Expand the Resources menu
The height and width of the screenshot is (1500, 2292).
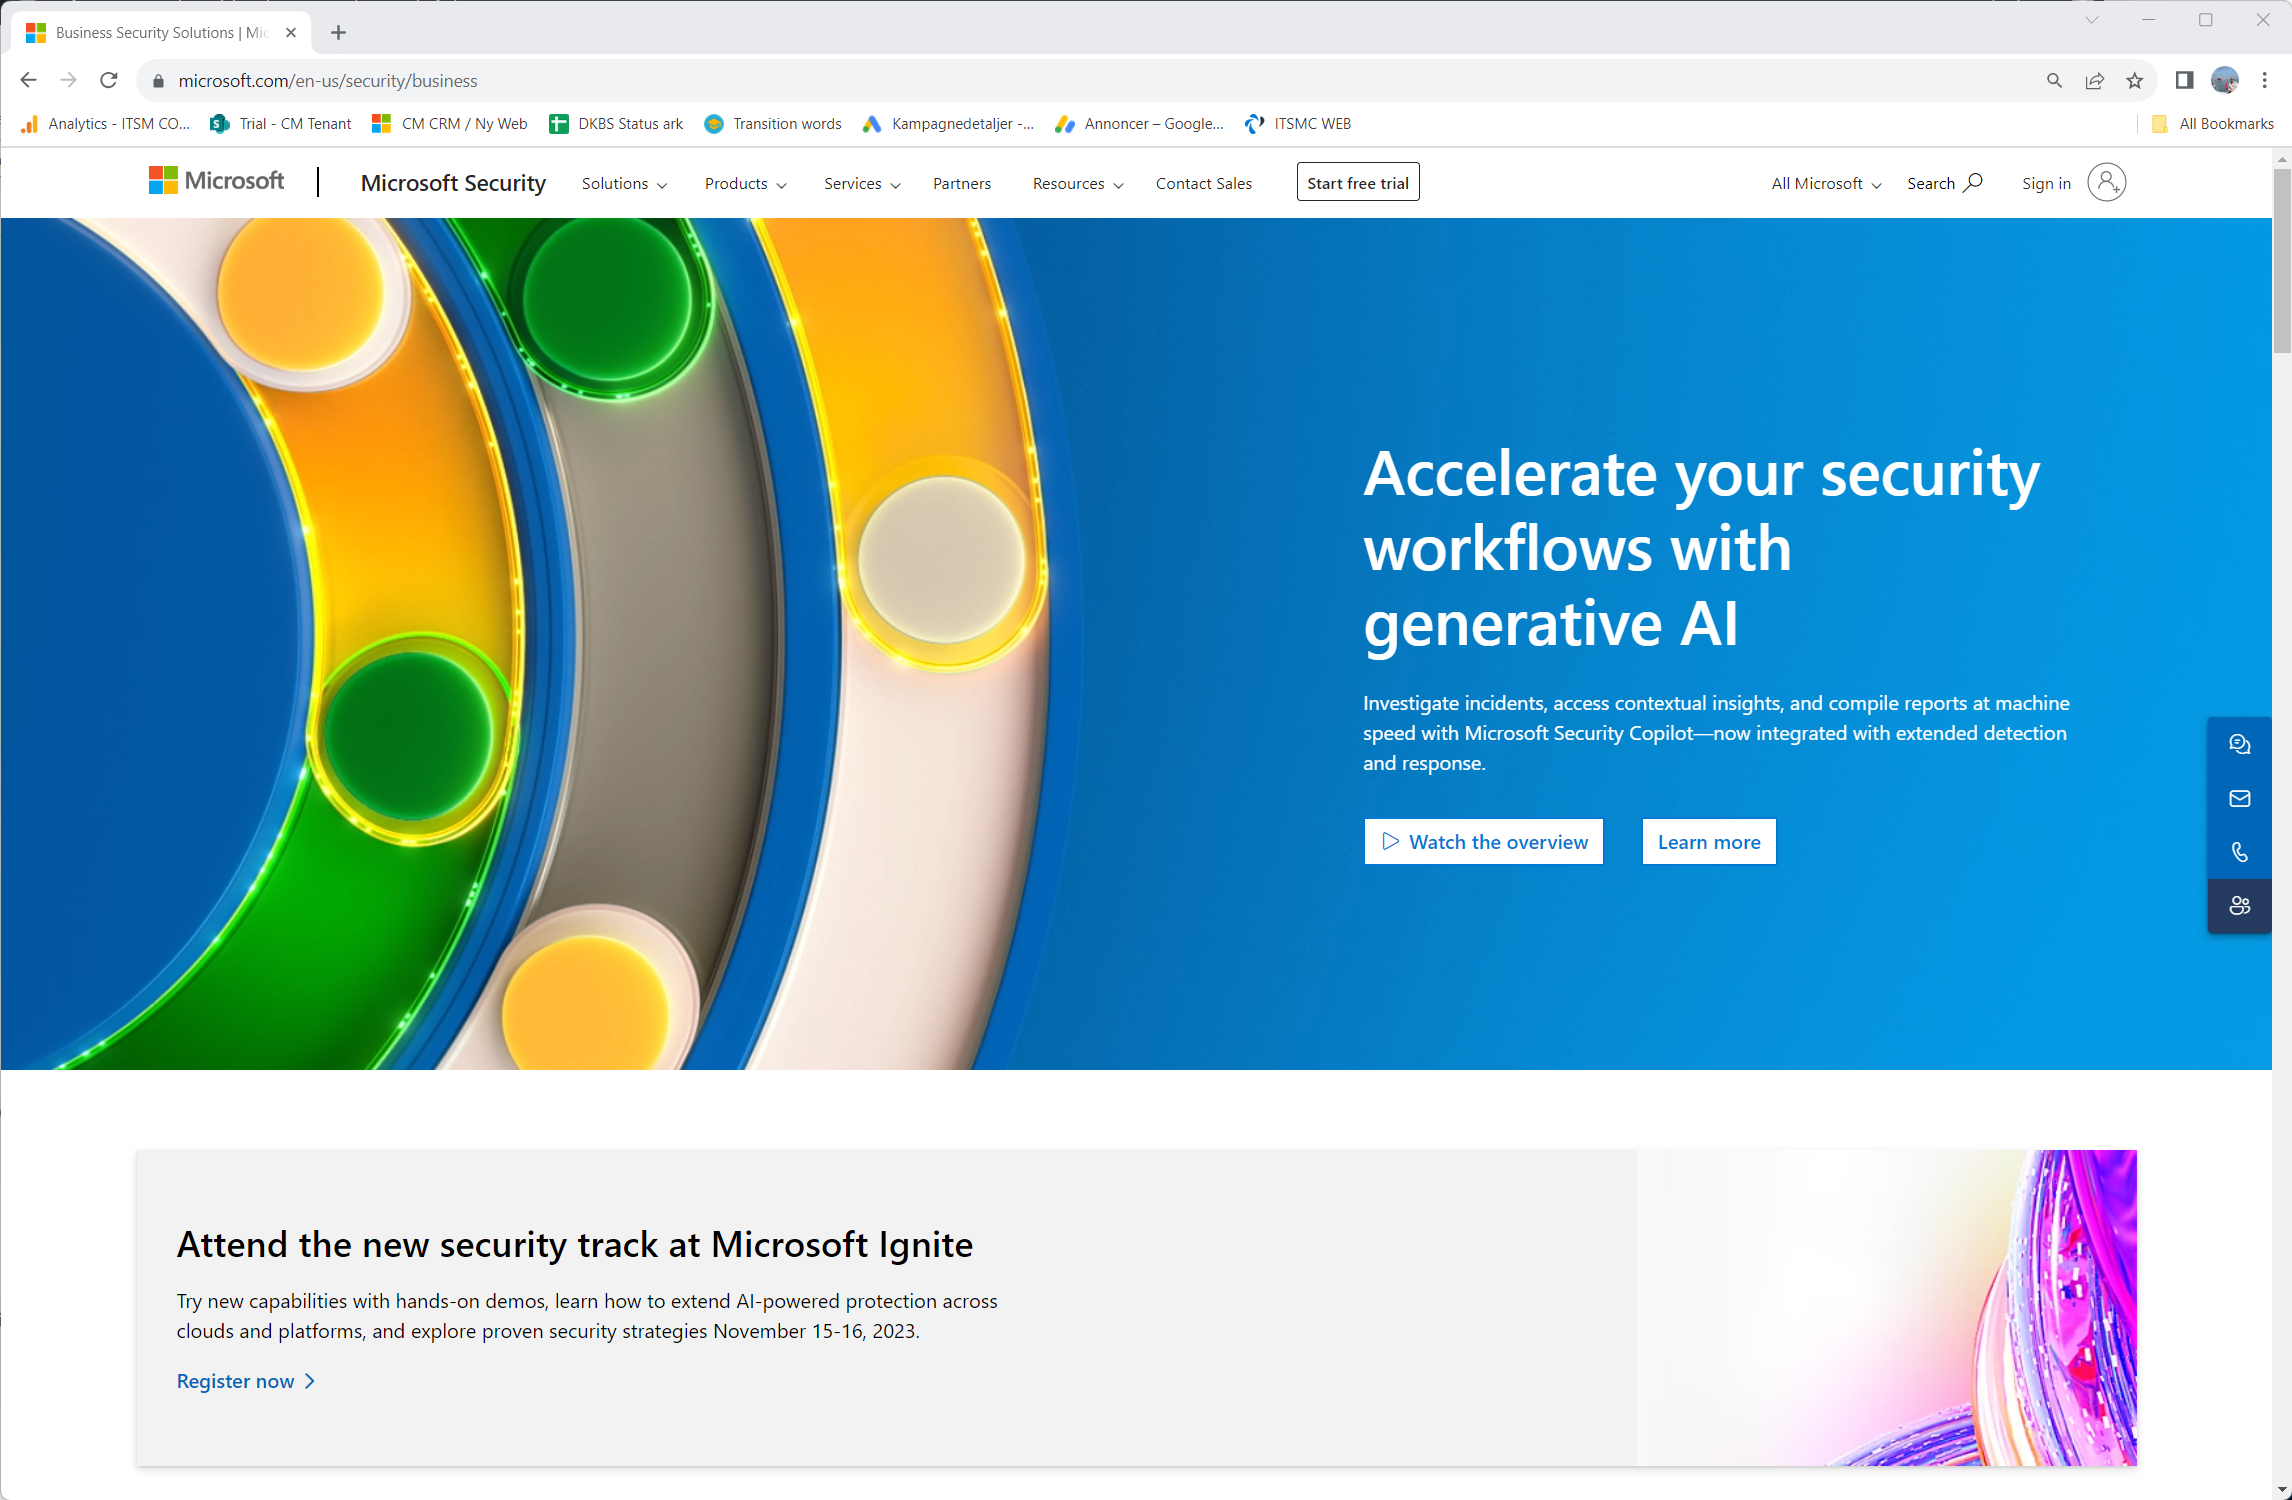click(1078, 184)
